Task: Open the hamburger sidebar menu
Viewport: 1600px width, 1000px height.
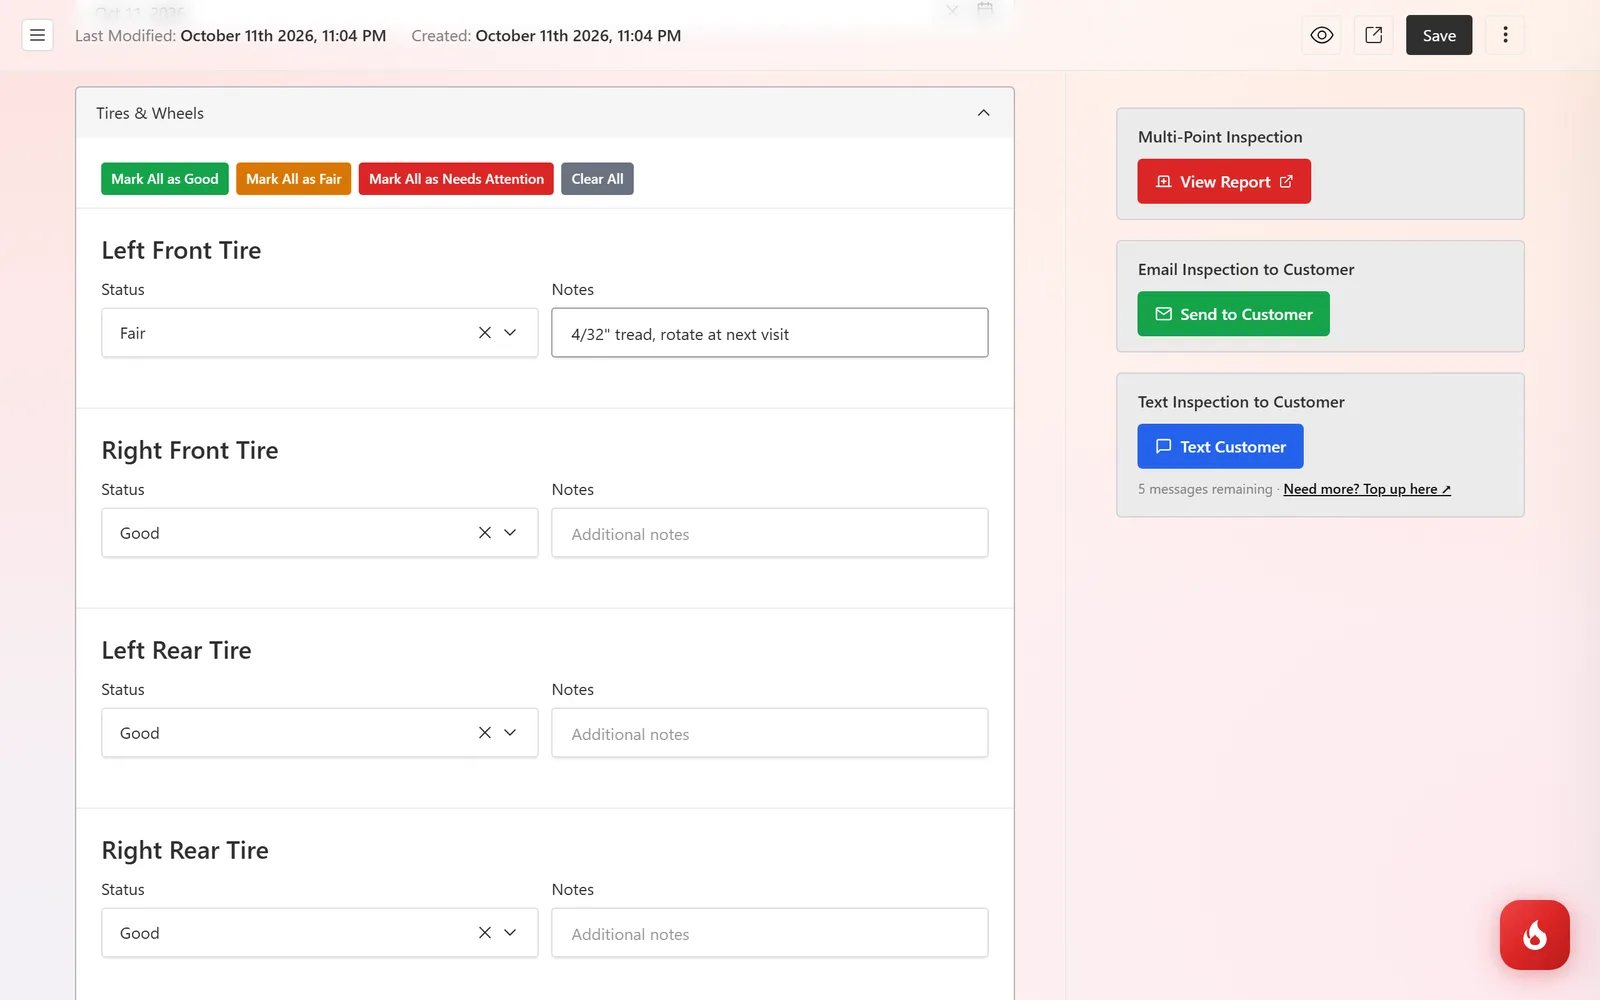Action: point(37,35)
